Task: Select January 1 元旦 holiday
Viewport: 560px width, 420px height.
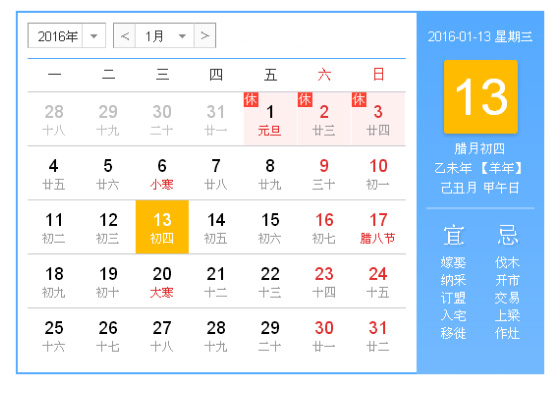Action: (x=270, y=119)
